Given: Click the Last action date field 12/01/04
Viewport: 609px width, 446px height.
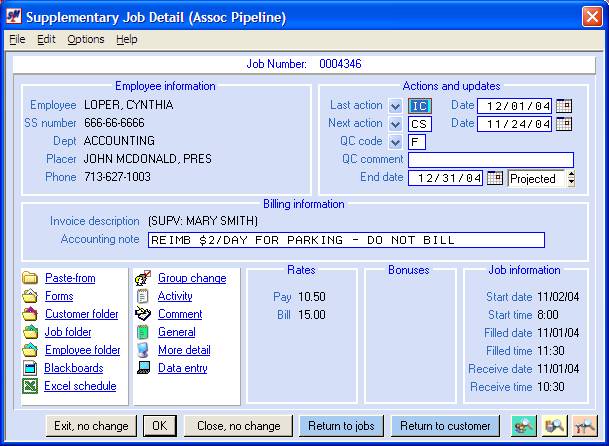Looking at the screenshot, I should click(x=514, y=106).
